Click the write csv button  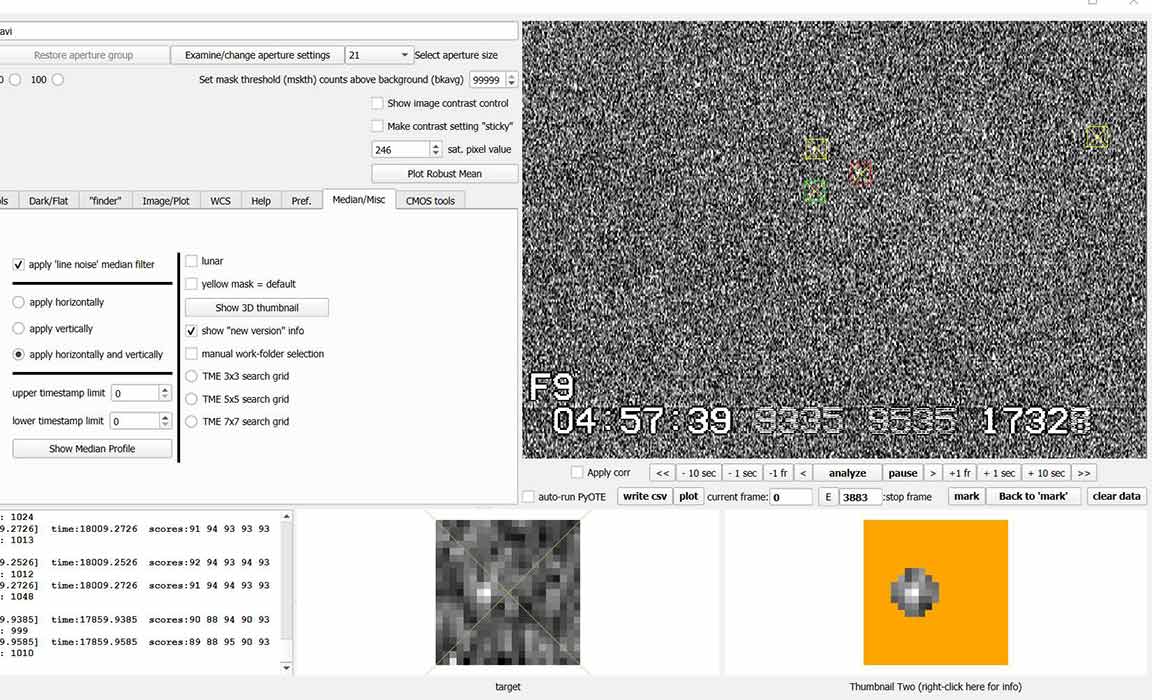[644, 497]
